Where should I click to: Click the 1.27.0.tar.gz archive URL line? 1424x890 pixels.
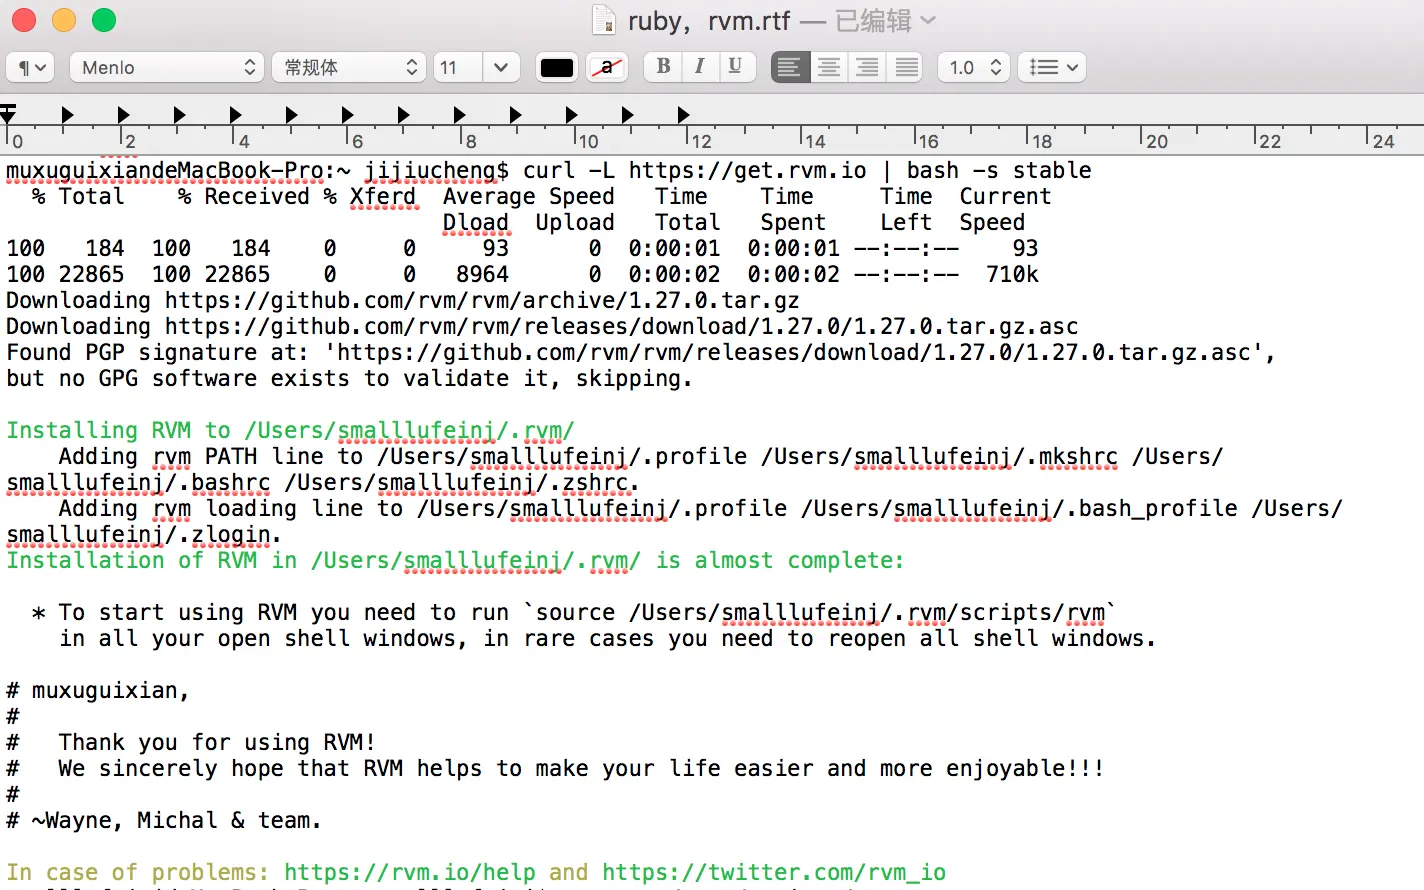[x=403, y=300]
